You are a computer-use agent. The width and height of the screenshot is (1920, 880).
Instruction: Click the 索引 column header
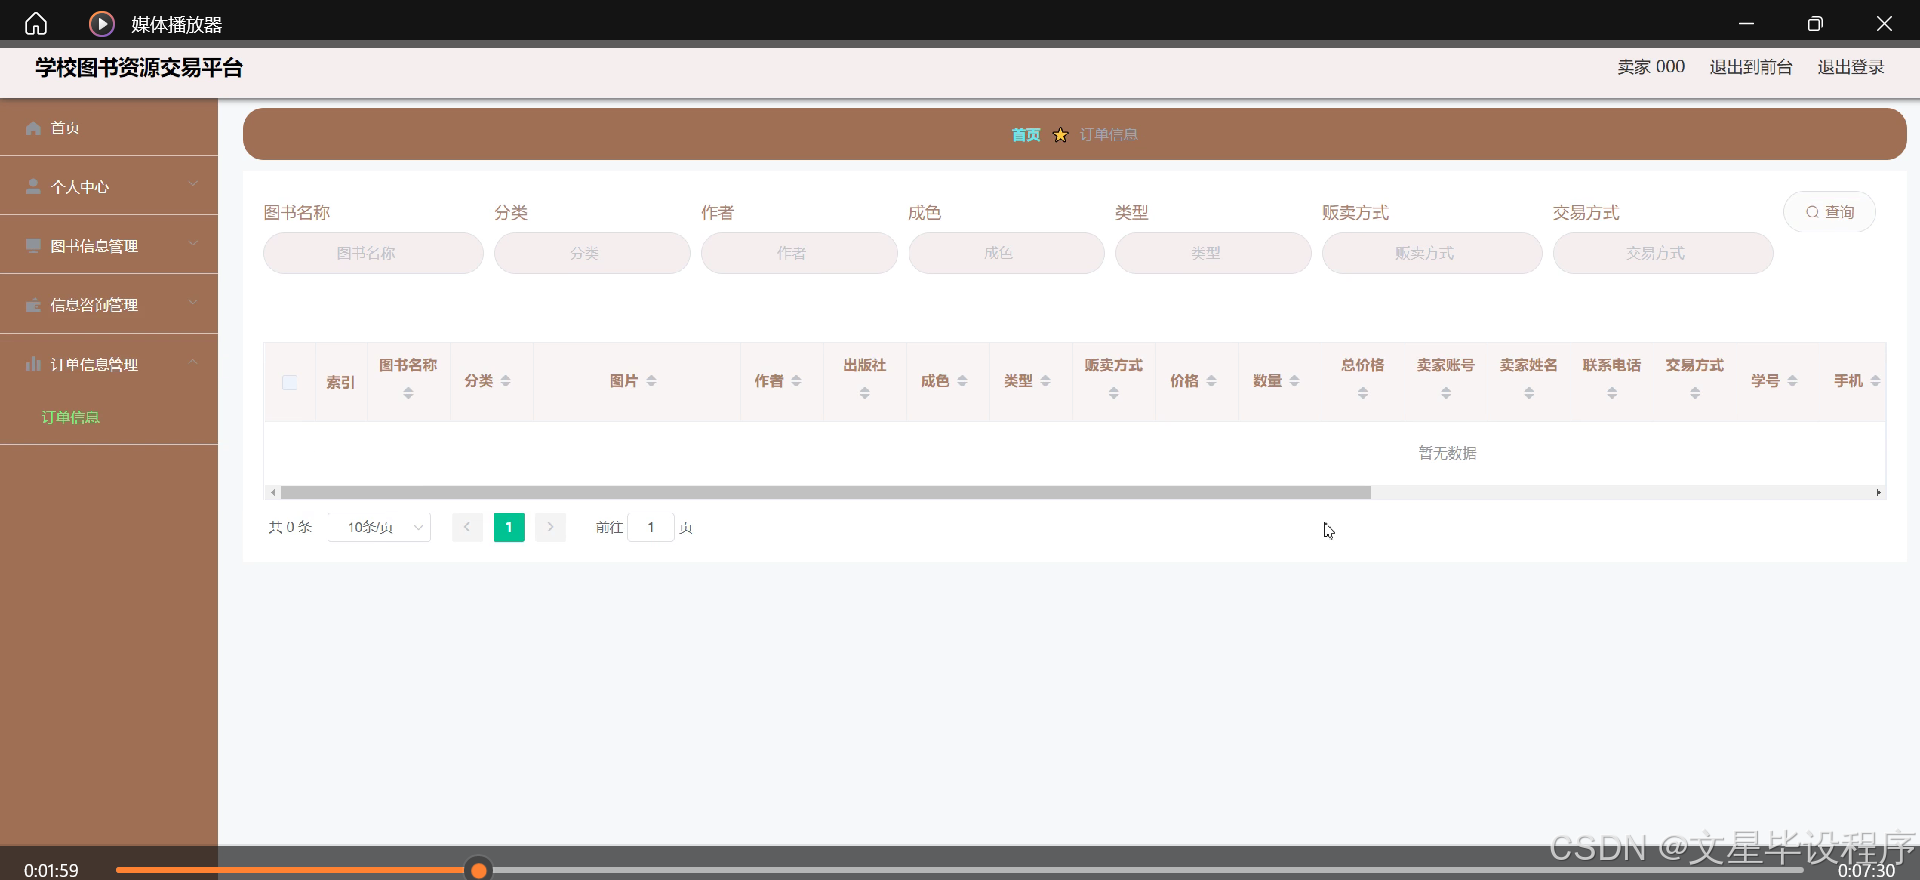tap(340, 382)
